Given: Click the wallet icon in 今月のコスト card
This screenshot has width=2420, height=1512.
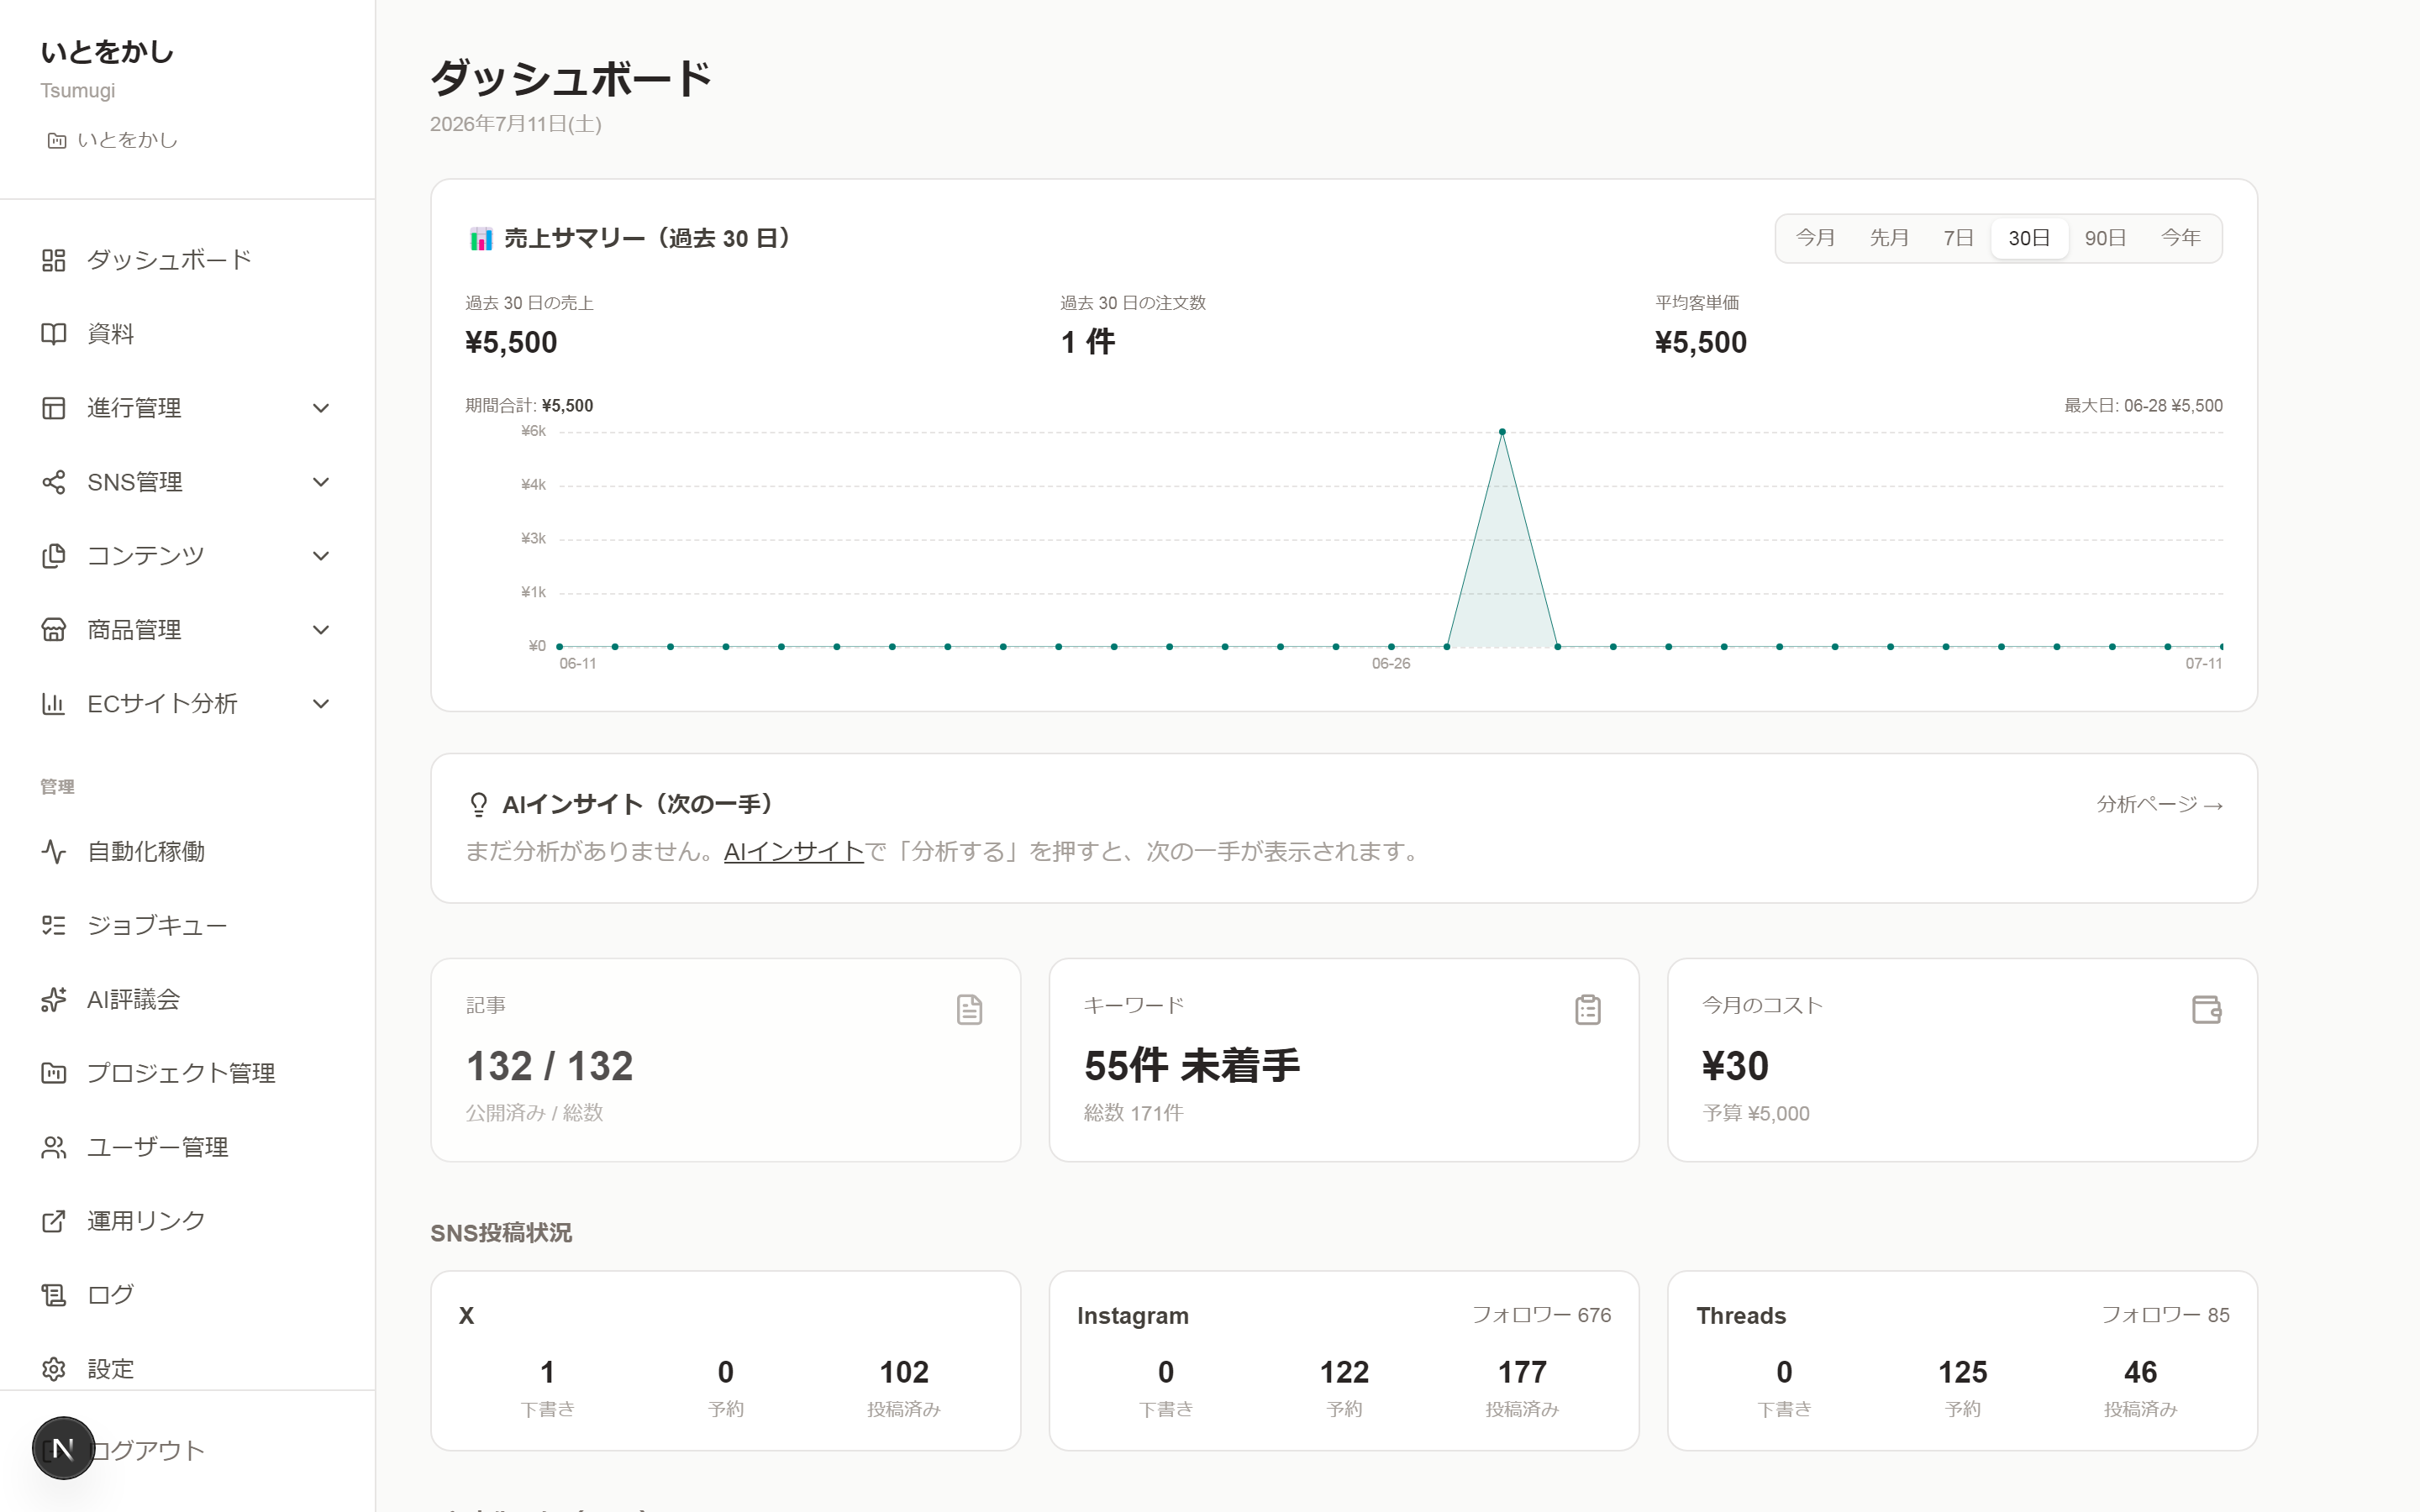Looking at the screenshot, I should (2206, 1009).
